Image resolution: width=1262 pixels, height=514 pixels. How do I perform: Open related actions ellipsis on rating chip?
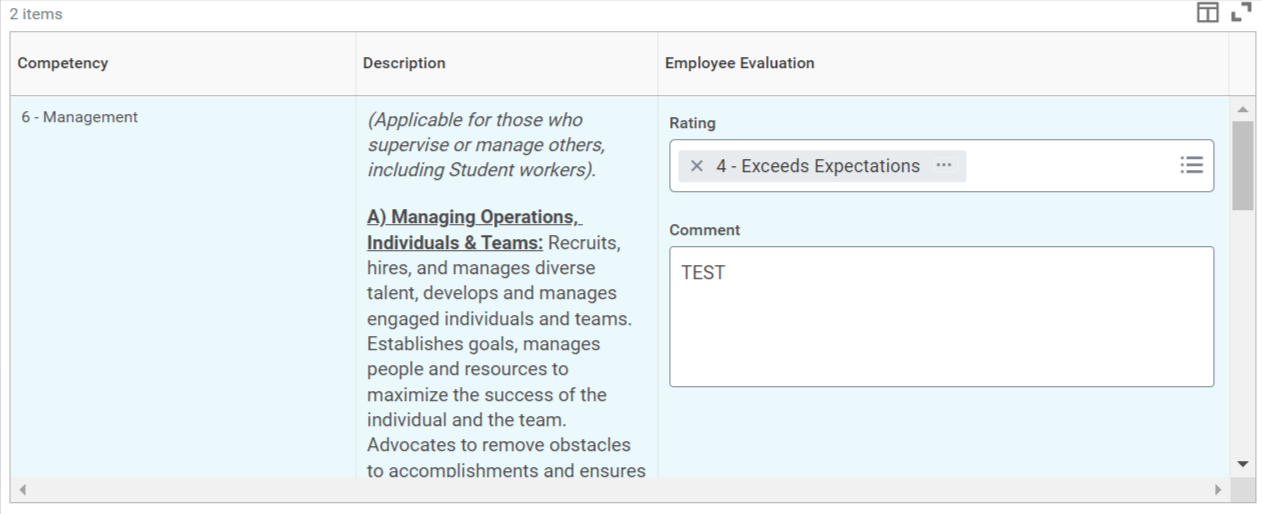click(x=944, y=166)
